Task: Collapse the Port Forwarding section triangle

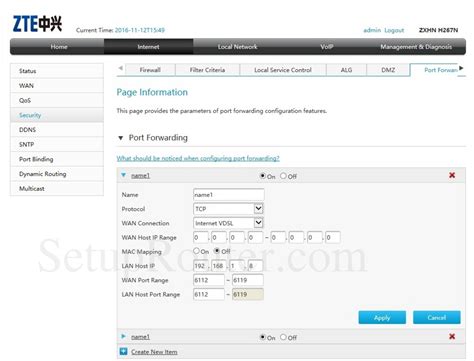Action: (121, 138)
